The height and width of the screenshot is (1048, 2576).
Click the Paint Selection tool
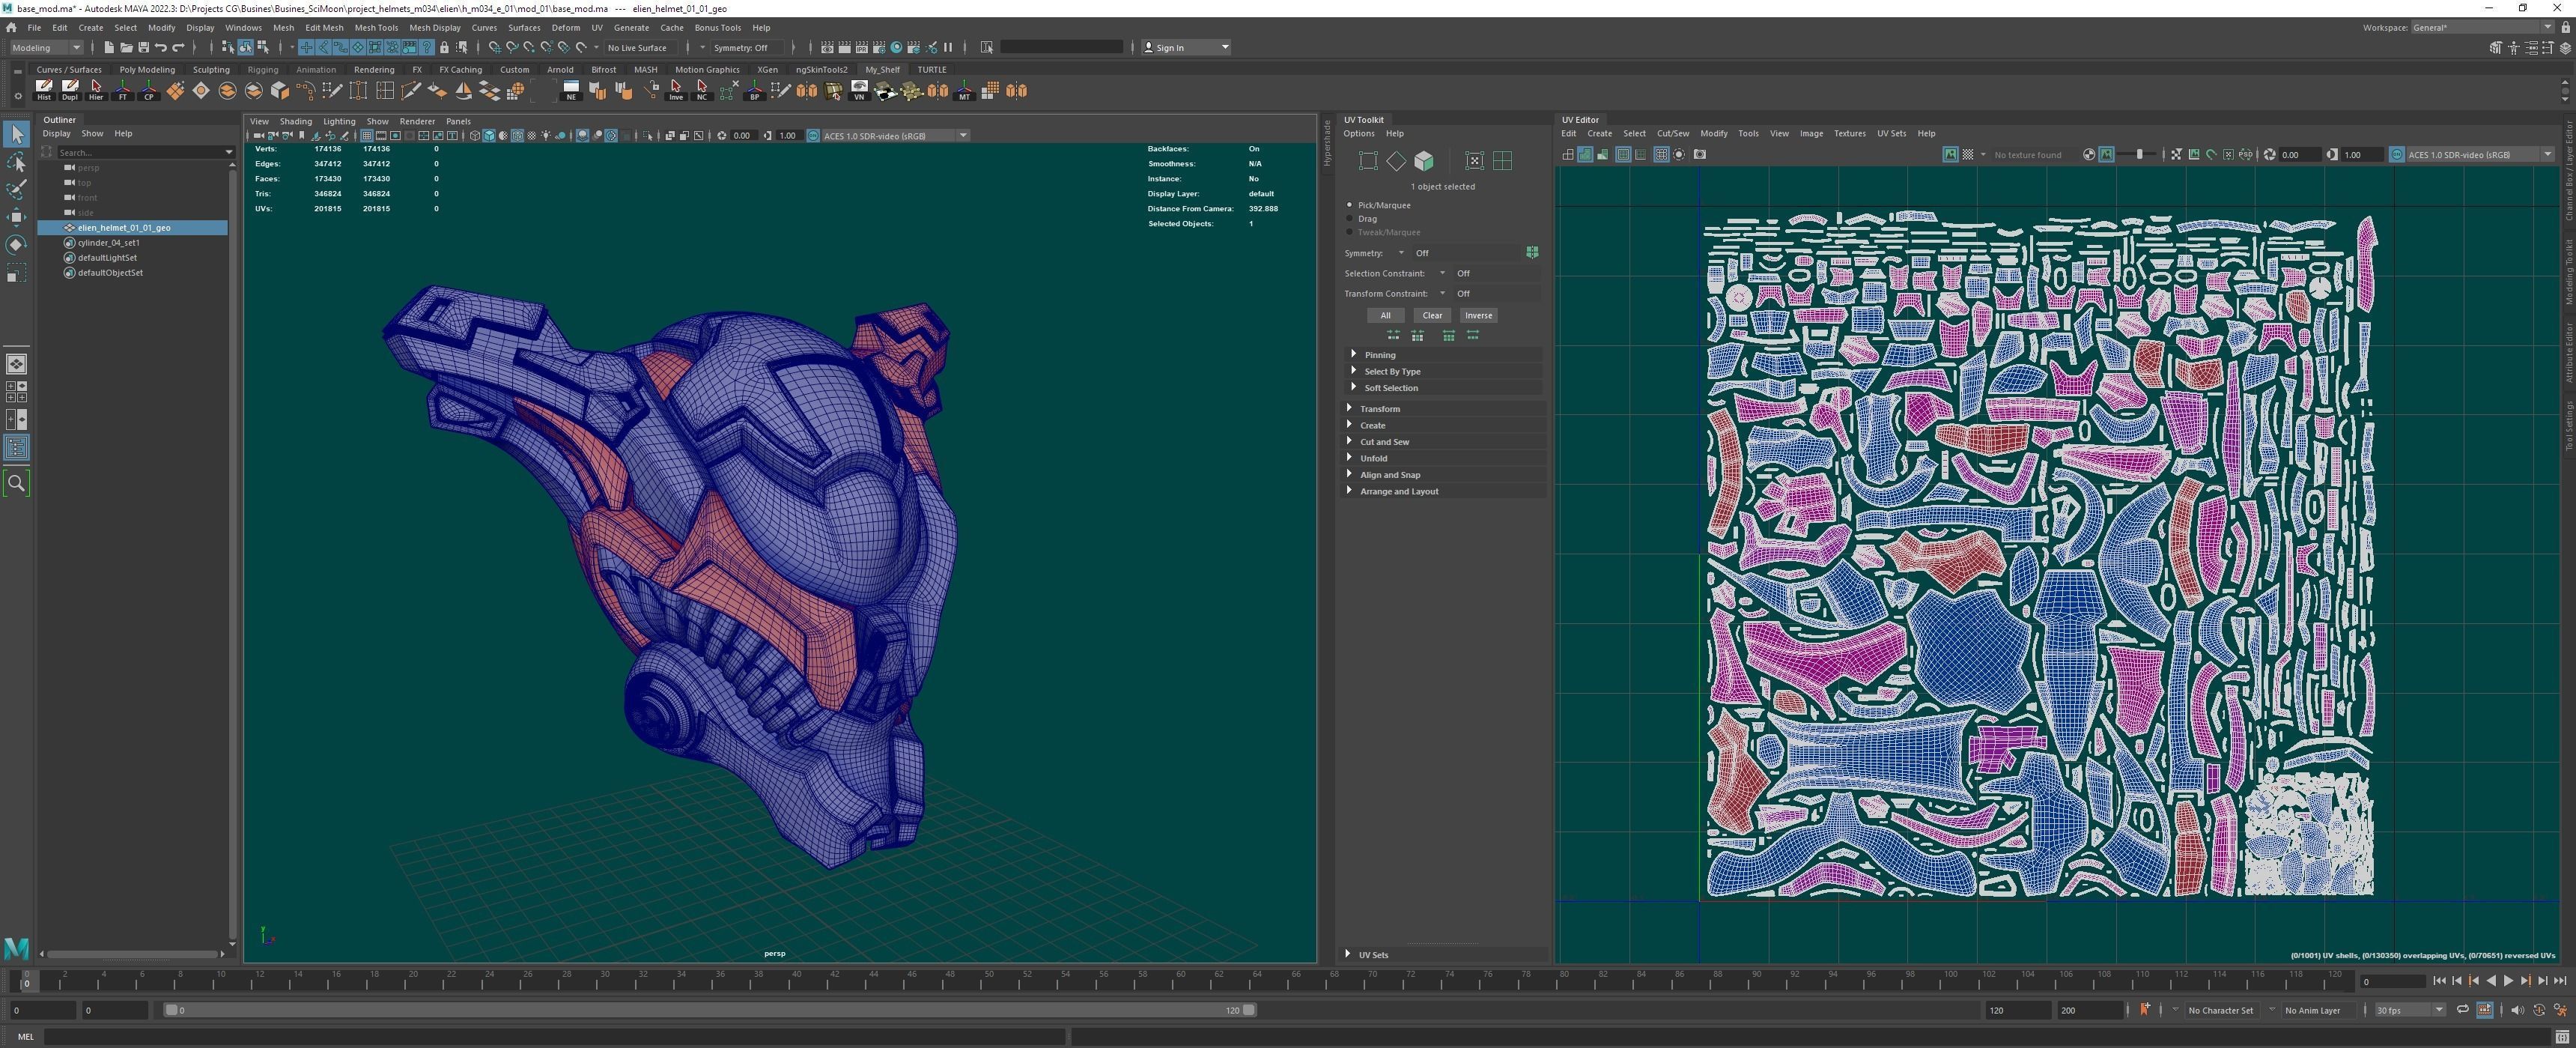point(16,189)
